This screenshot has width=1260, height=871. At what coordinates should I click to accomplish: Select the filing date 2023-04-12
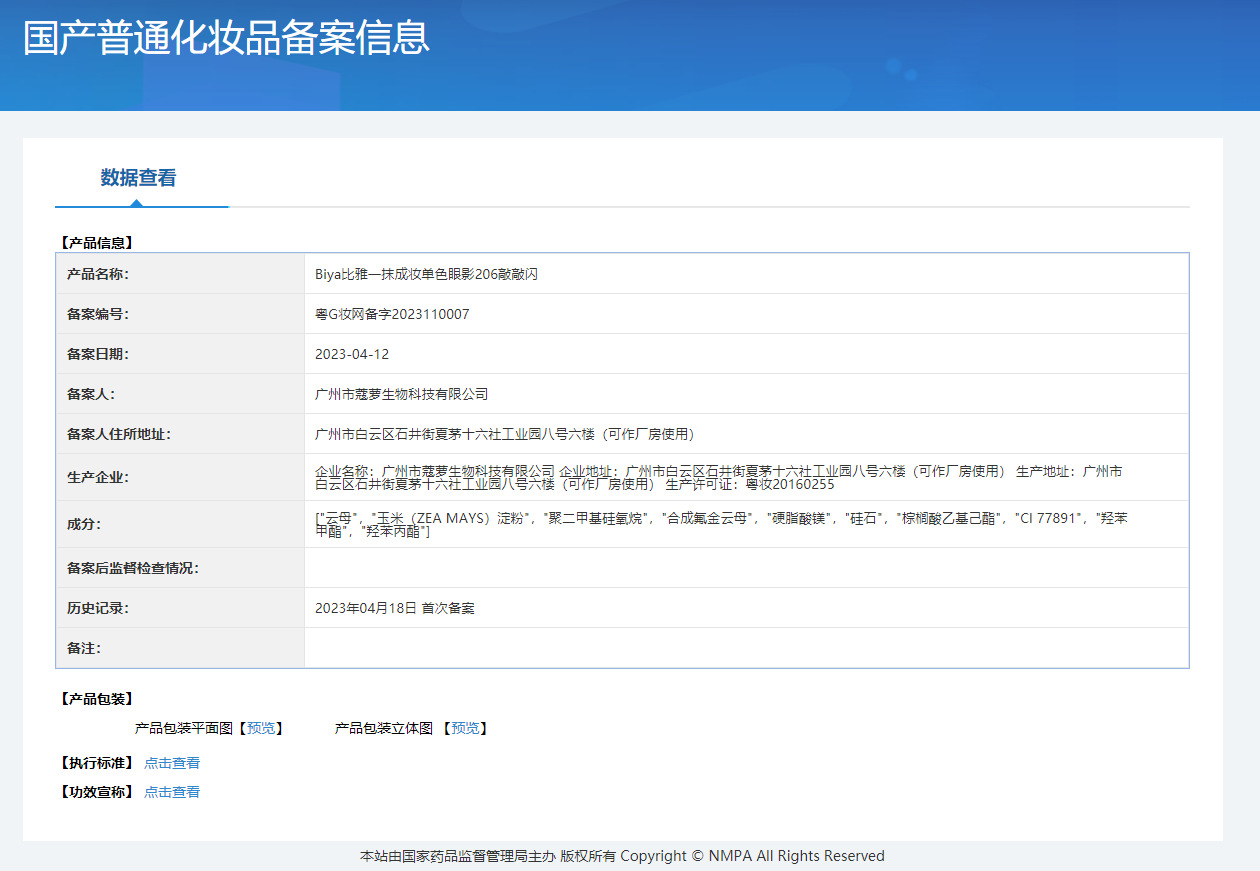tap(352, 354)
